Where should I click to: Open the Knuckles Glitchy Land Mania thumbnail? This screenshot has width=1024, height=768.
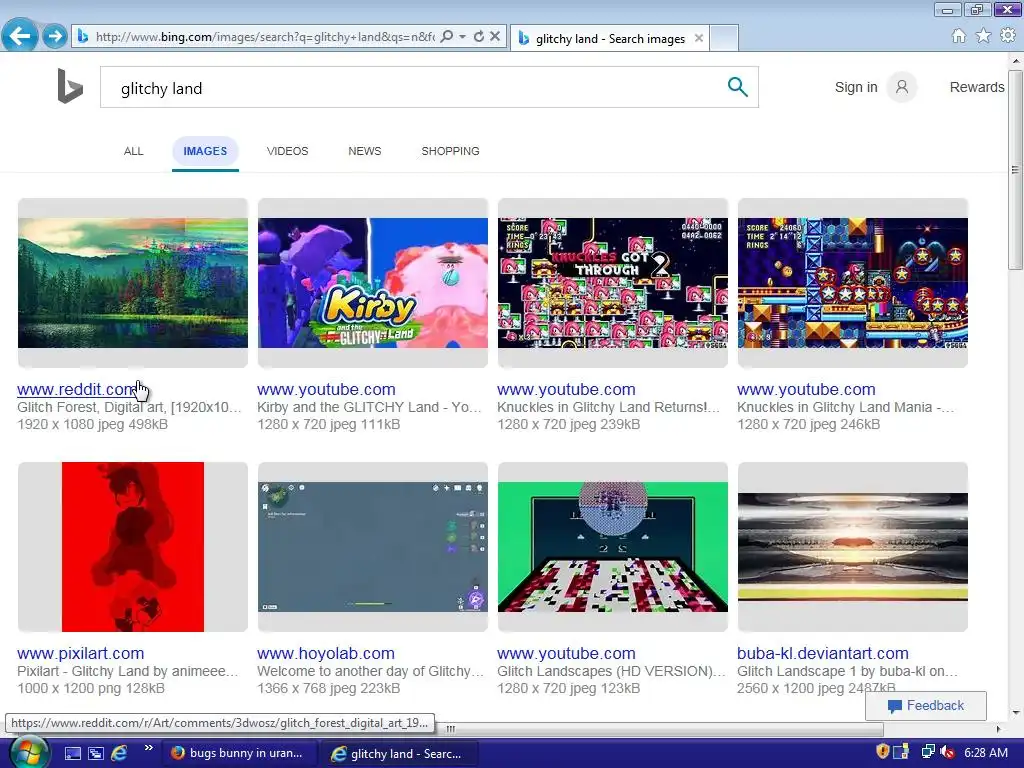[x=853, y=283]
